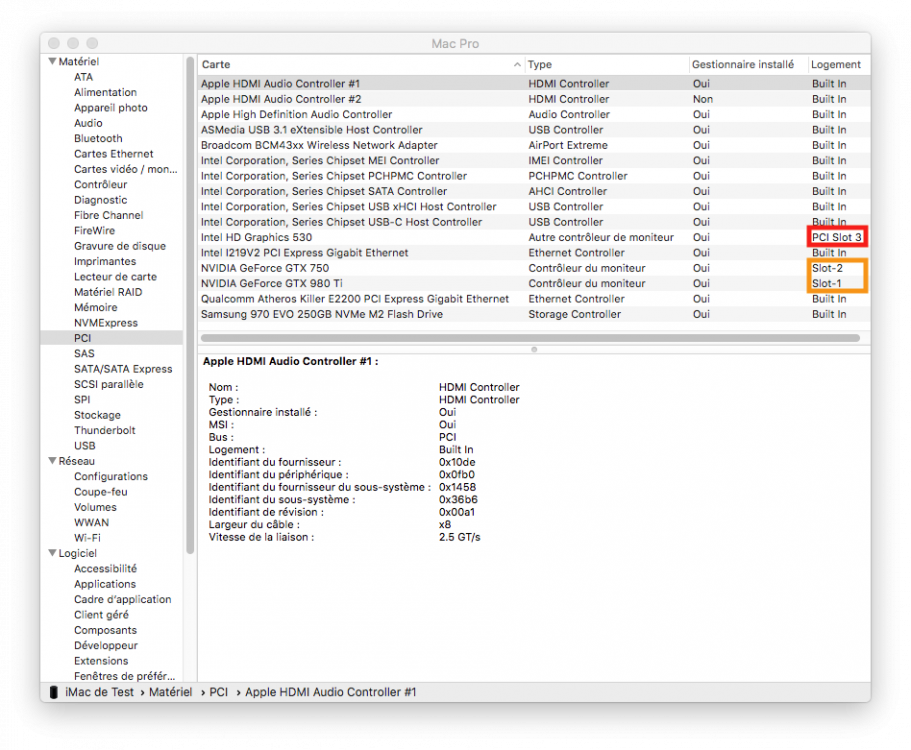Sort by the Type column header
Screen dimensions: 911x750
540,64
